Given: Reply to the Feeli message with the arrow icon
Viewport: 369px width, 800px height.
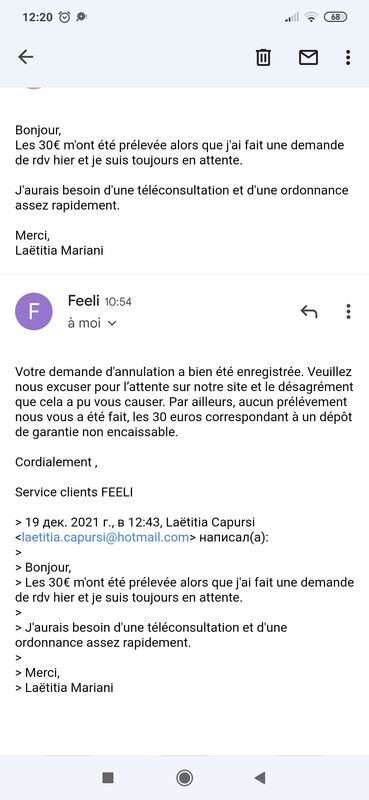Looking at the screenshot, I should pos(309,311).
